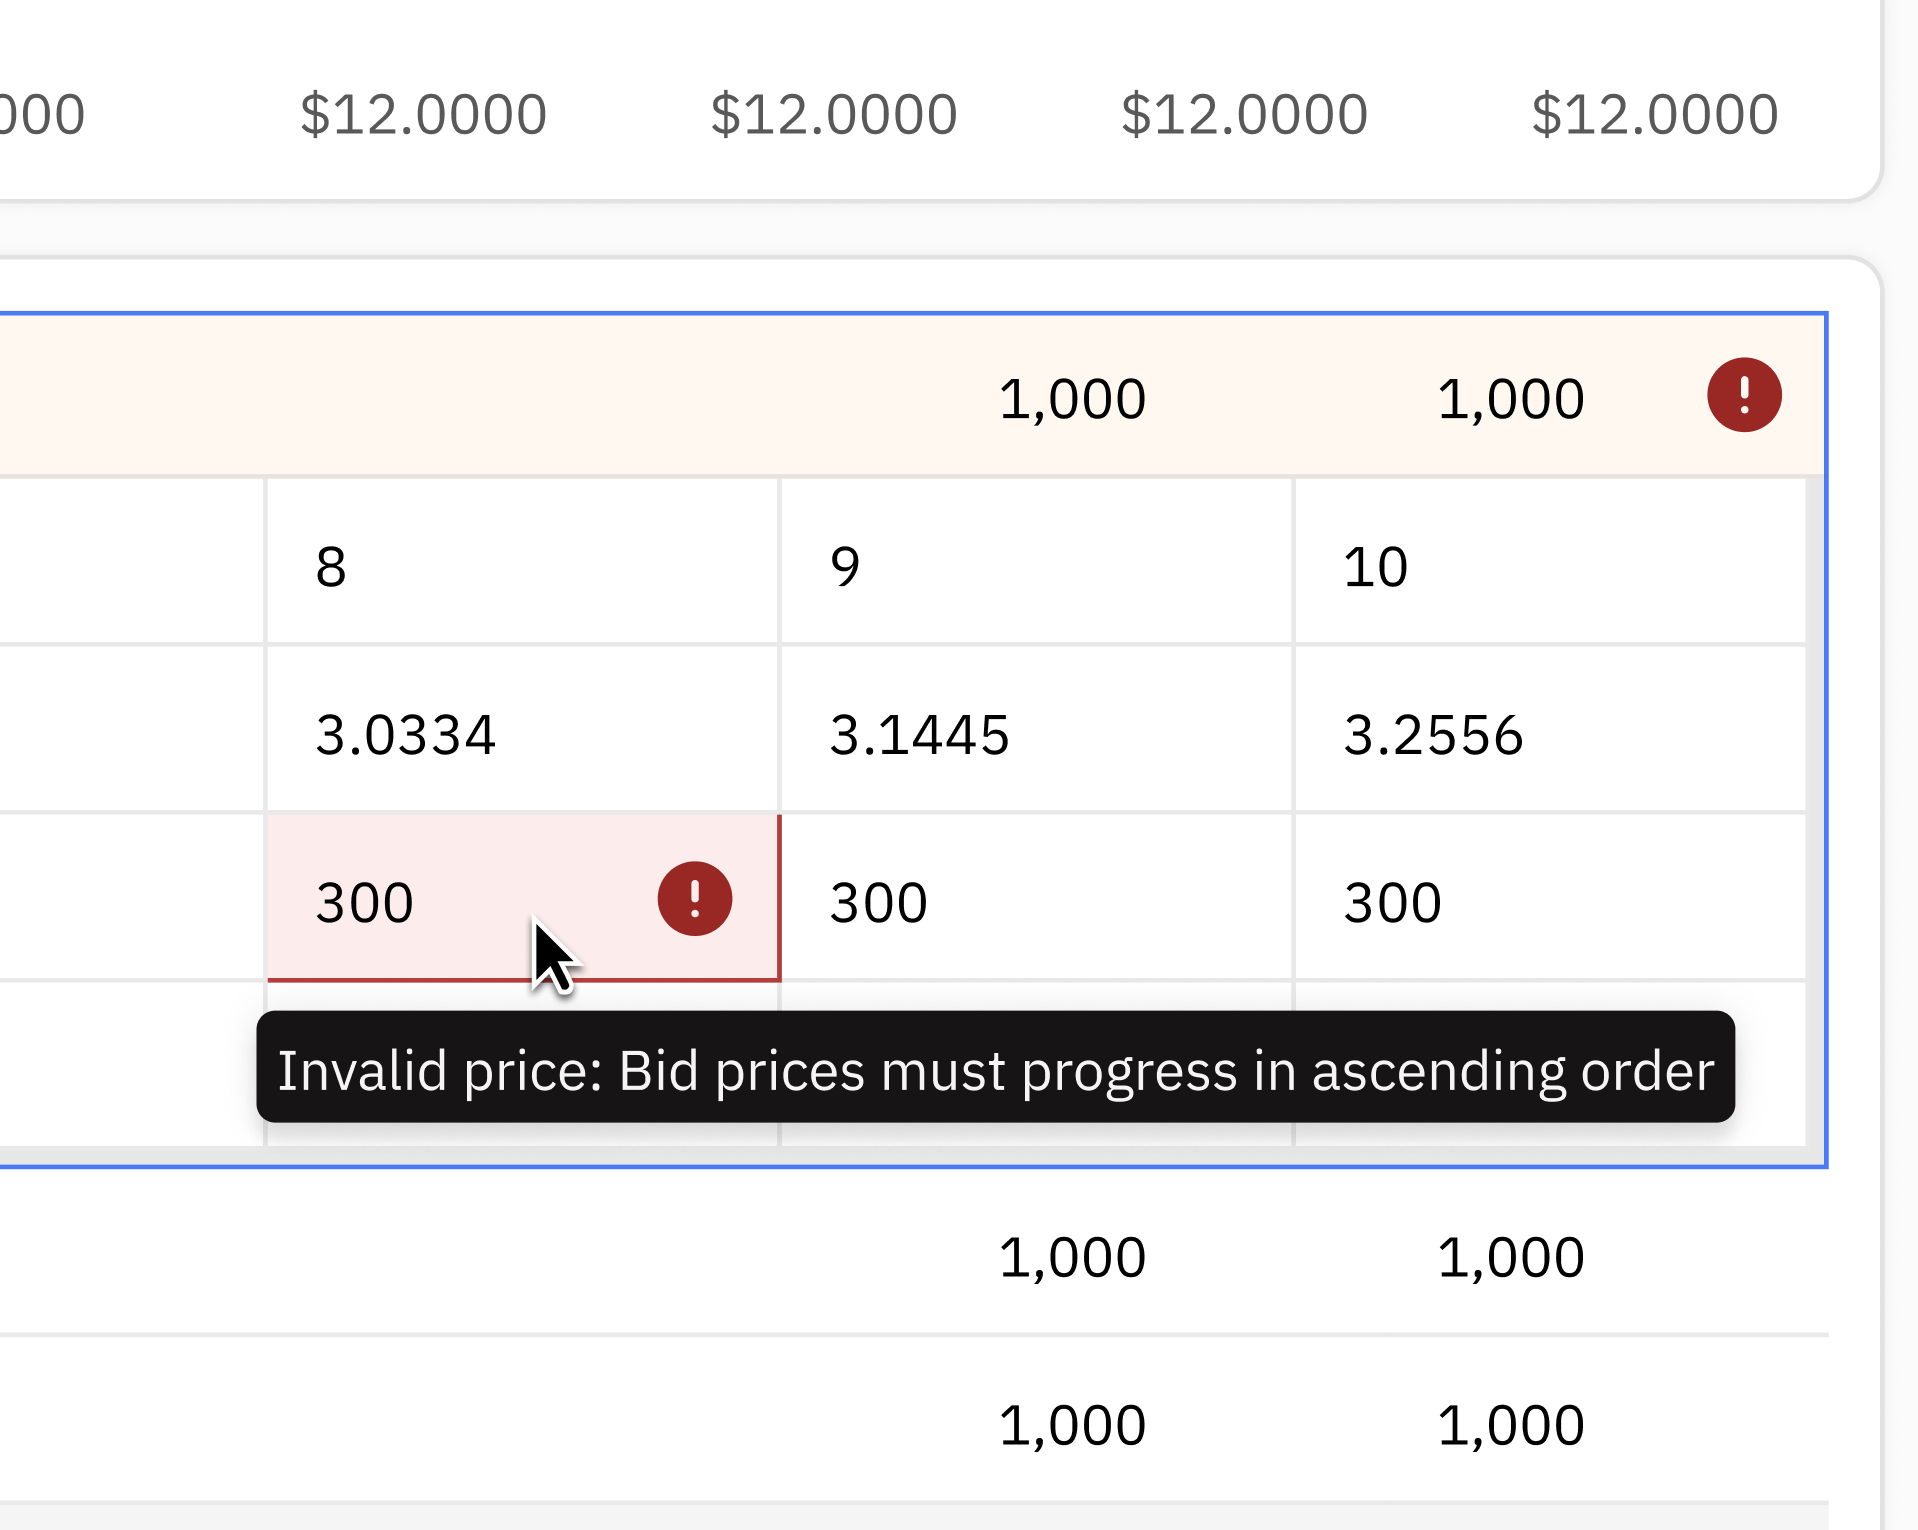Viewport: 1918px width, 1530px height.
Task: Click the left 1,000 value in highlighted row
Action: click(x=1072, y=398)
